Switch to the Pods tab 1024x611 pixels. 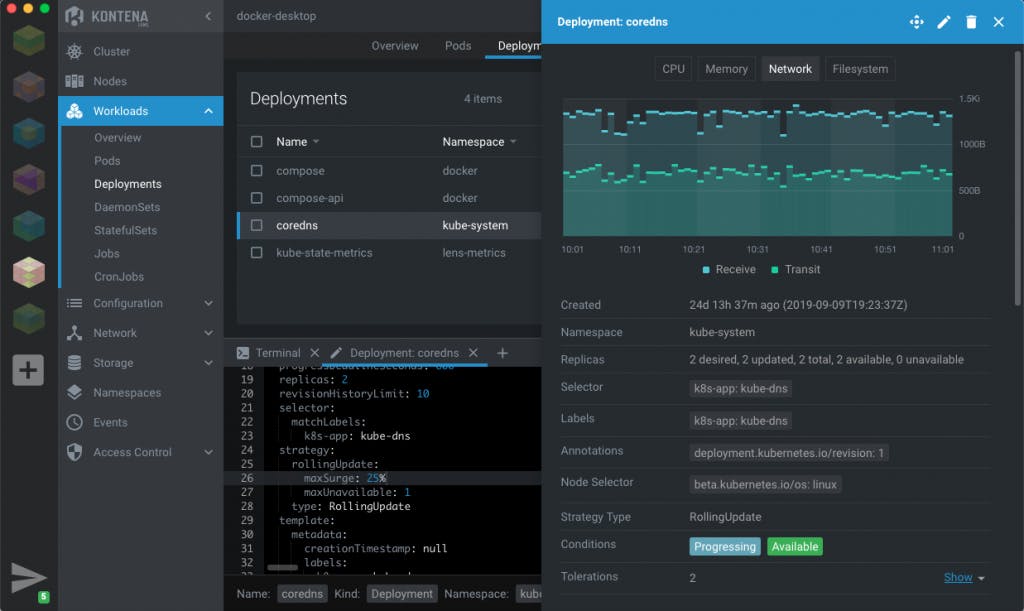pyautogui.click(x=458, y=46)
